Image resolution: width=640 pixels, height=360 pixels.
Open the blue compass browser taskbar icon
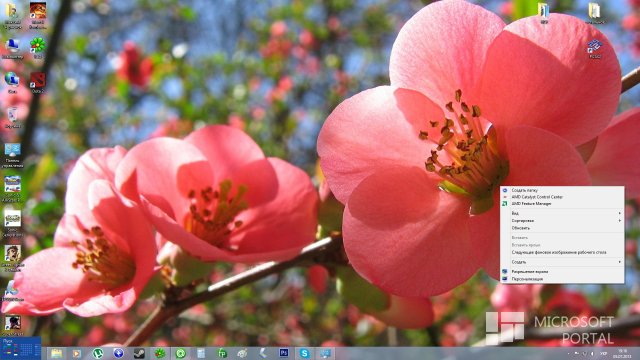point(118,353)
